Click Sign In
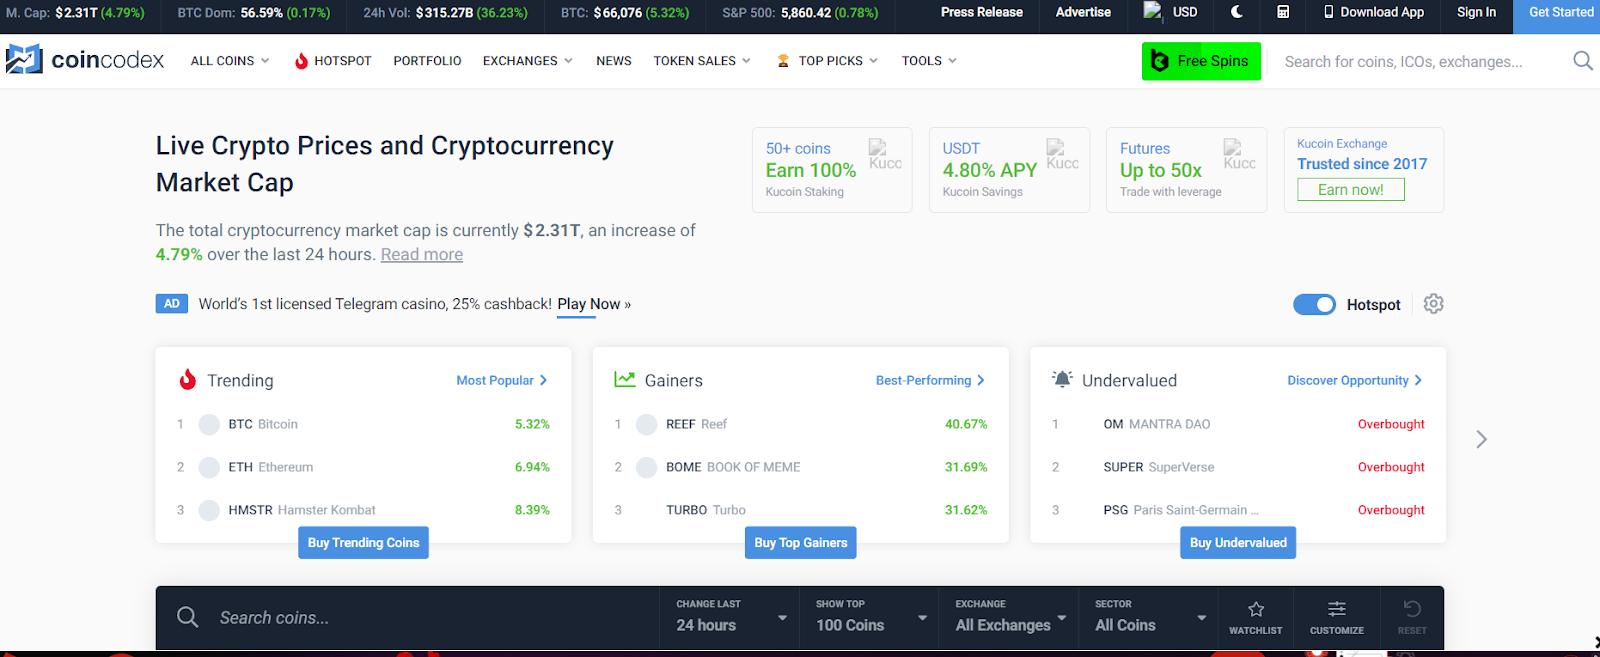The width and height of the screenshot is (1600, 657). coord(1476,12)
